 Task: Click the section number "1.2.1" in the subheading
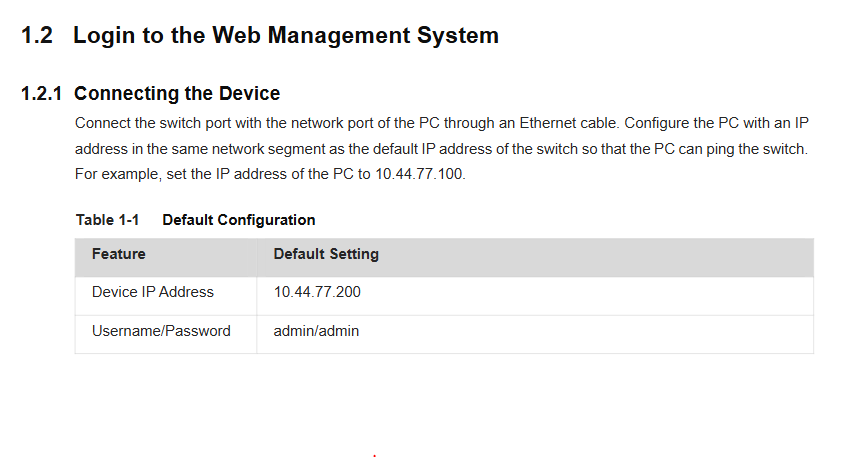point(41,93)
